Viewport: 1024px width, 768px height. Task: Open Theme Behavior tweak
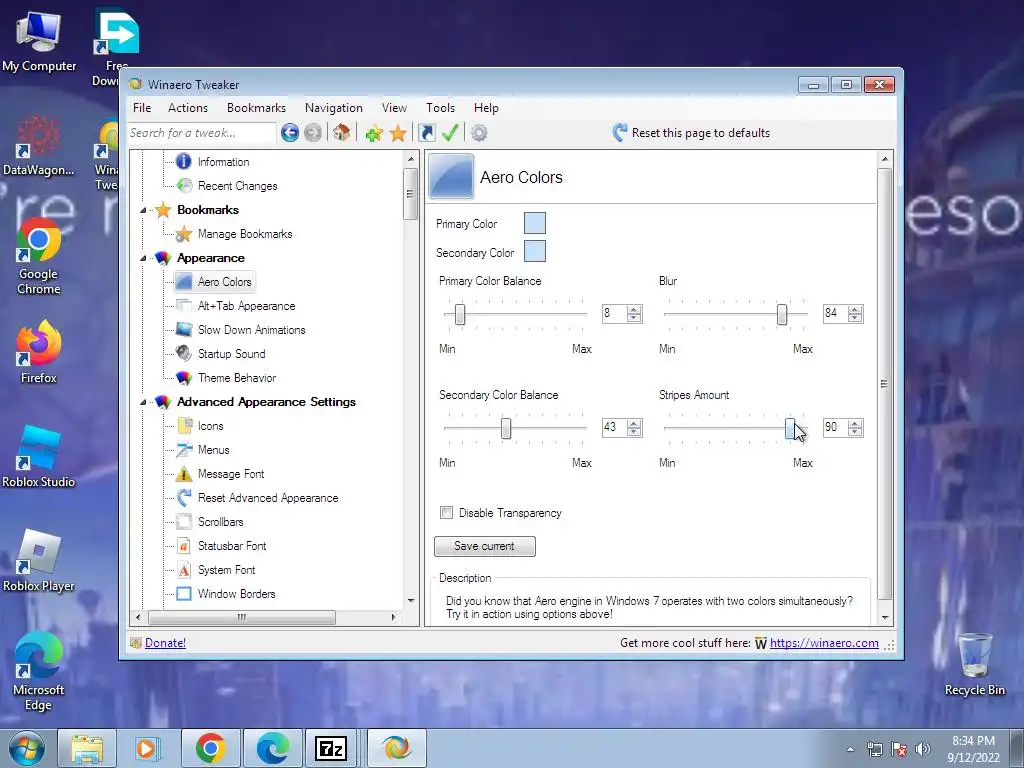[x=236, y=377]
